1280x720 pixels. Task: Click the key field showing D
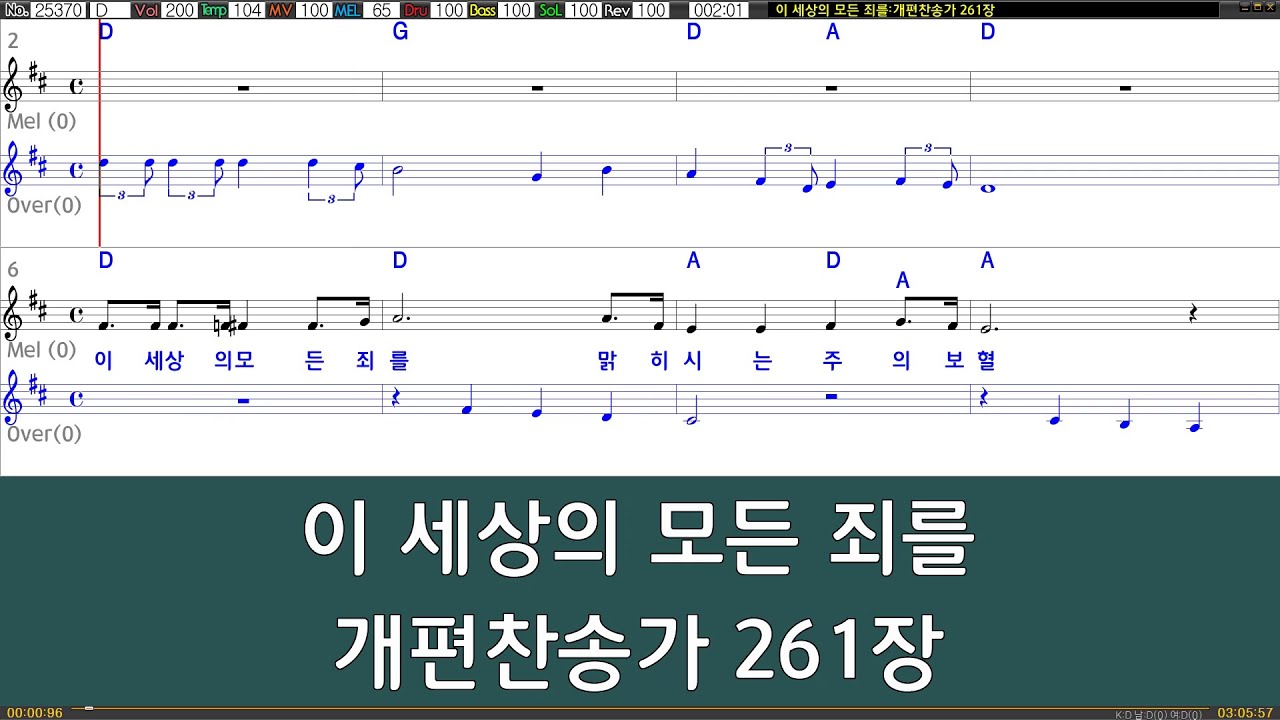click(109, 10)
